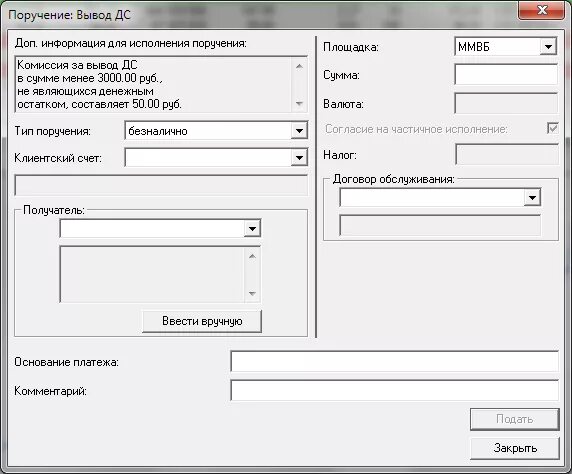Click text 'в сумме менее 3000.00 руб.,'

point(90,78)
